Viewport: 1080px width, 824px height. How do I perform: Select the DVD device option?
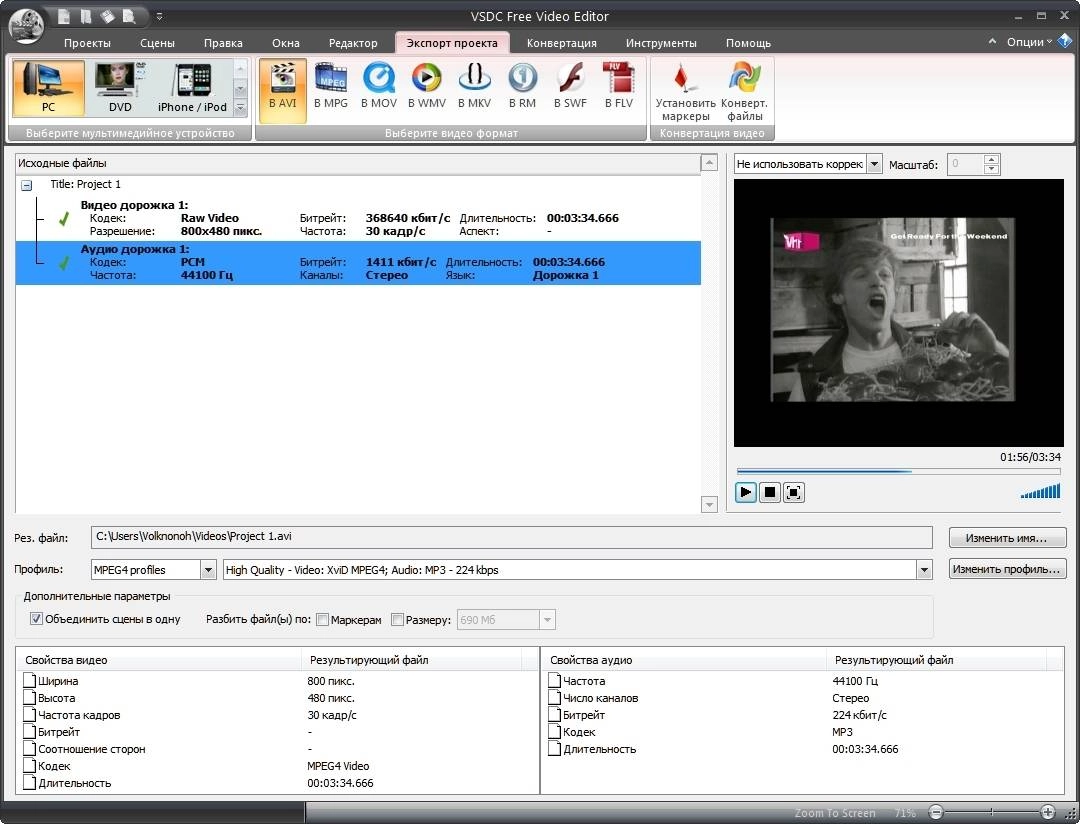pos(120,87)
